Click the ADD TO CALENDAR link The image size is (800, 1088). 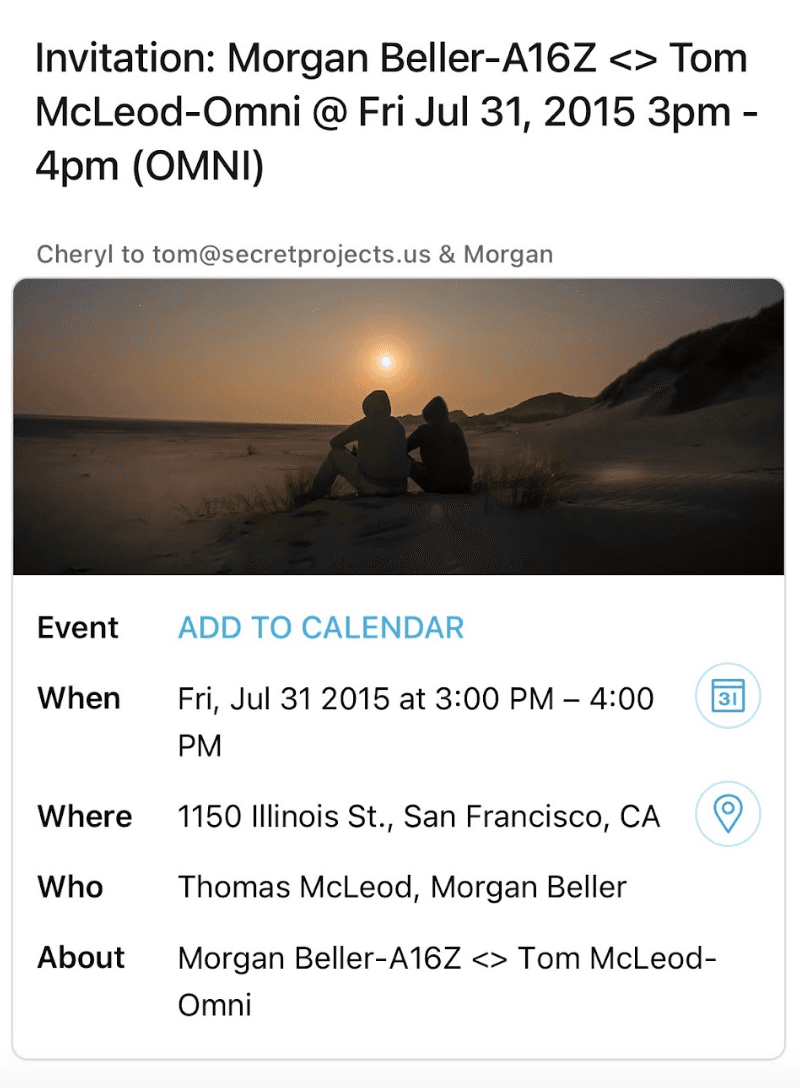pos(321,628)
